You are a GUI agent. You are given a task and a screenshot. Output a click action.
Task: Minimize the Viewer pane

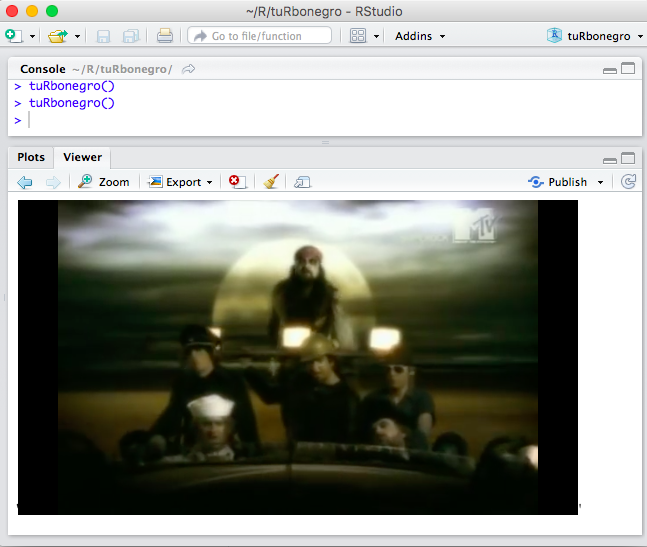(x=610, y=160)
